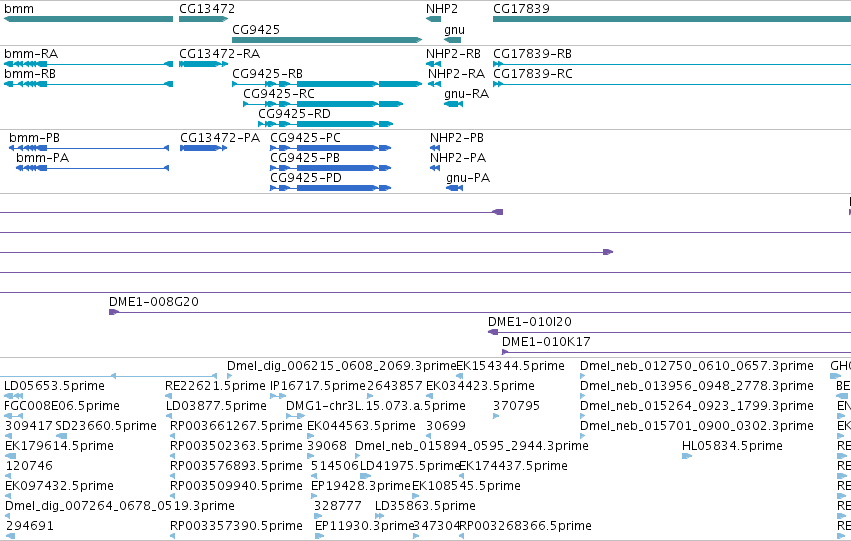Screen dimensions: 851x541
Task: Select transcript CG17839-RC
Action: 672,84
